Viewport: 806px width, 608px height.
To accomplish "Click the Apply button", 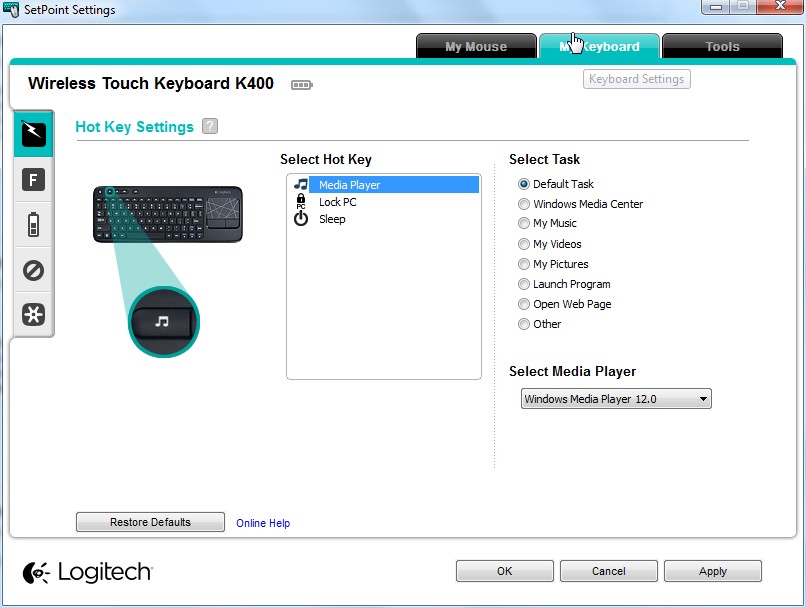I will [712, 571].
